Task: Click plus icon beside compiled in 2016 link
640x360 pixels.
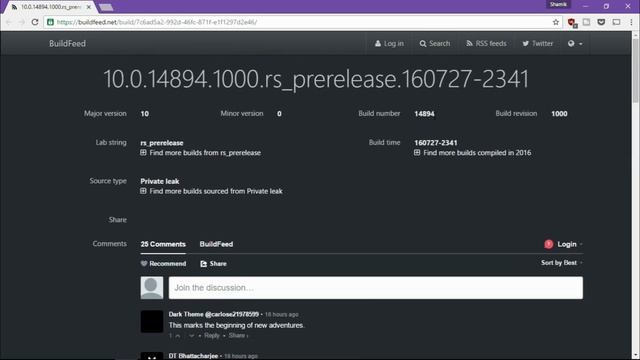Action: [x=417, y=153]
